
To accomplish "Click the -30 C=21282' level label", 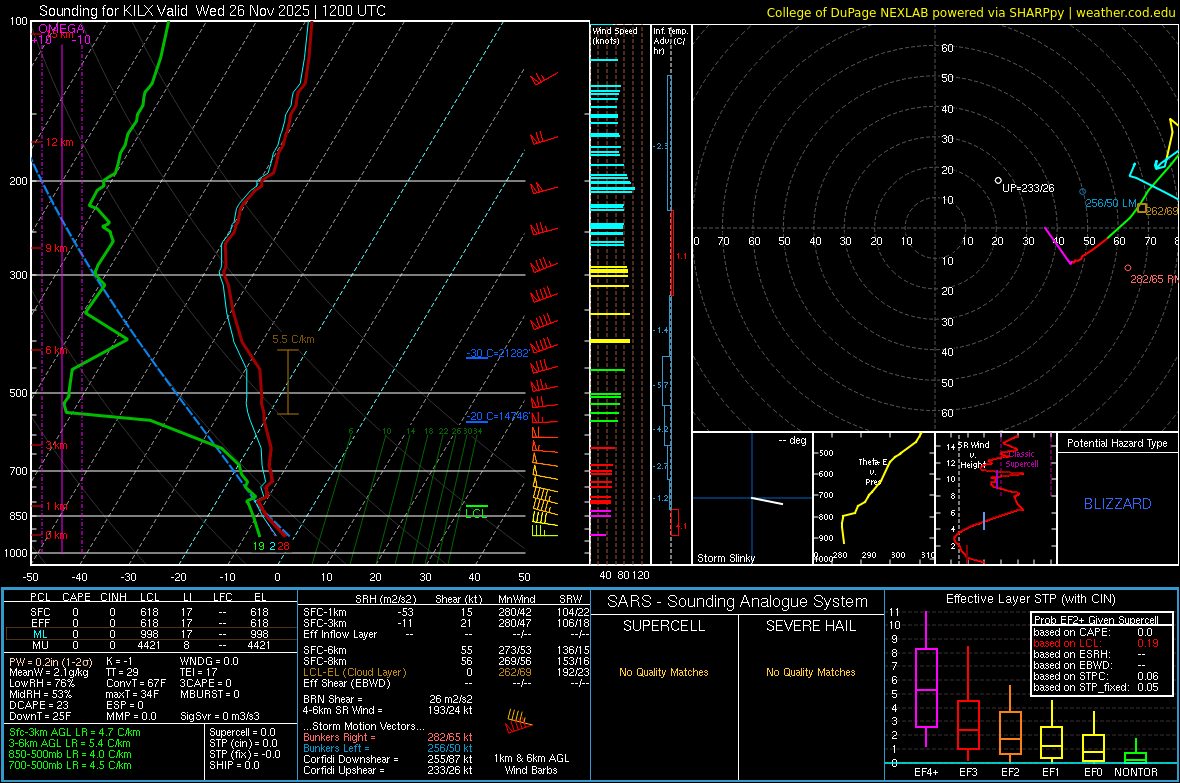I will [x=498, y=353].
